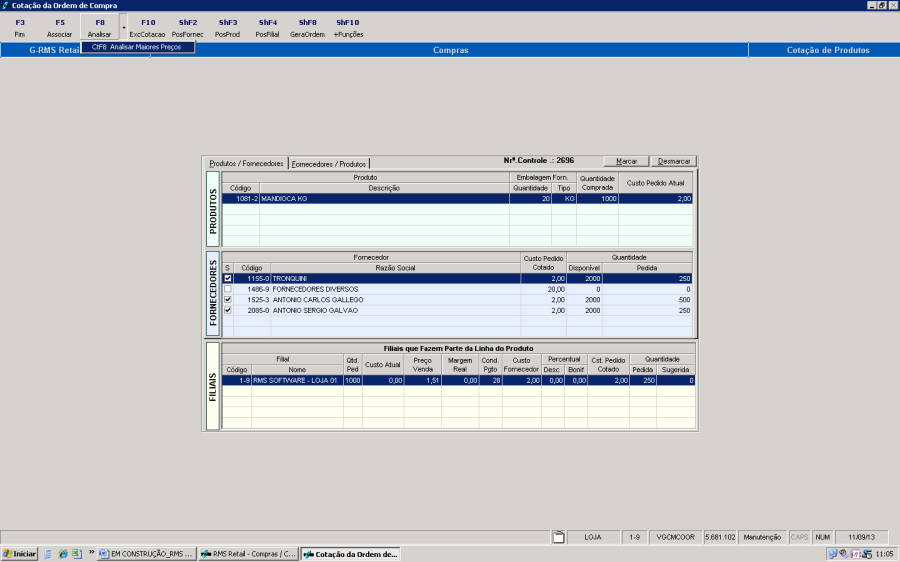Screen dimensions: 900x562
Task: Open ShF2 PosFornec from the toolbar
Action: tap(188, 27)
